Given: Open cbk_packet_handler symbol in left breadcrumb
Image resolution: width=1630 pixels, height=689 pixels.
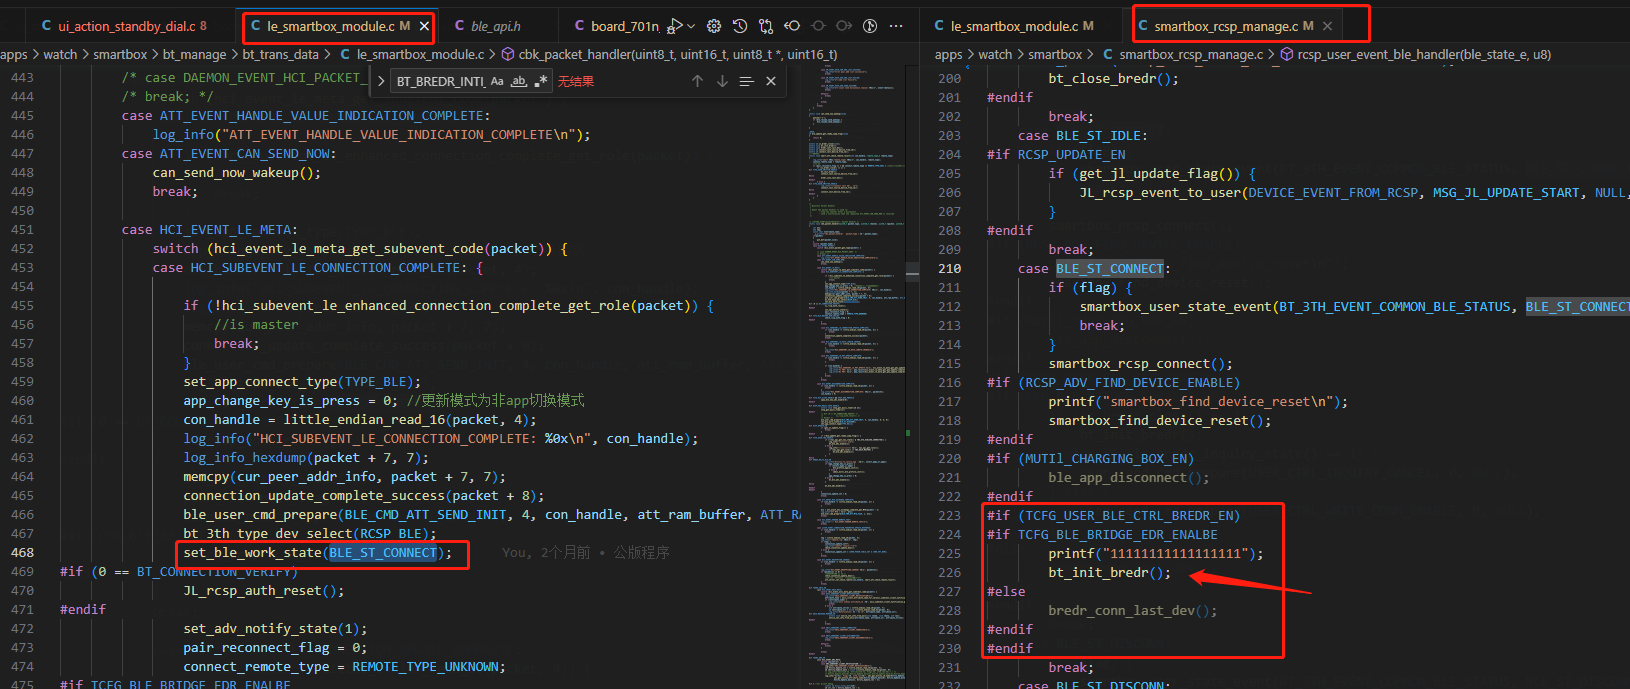Looking at the screenshot, I should point(669,54).
